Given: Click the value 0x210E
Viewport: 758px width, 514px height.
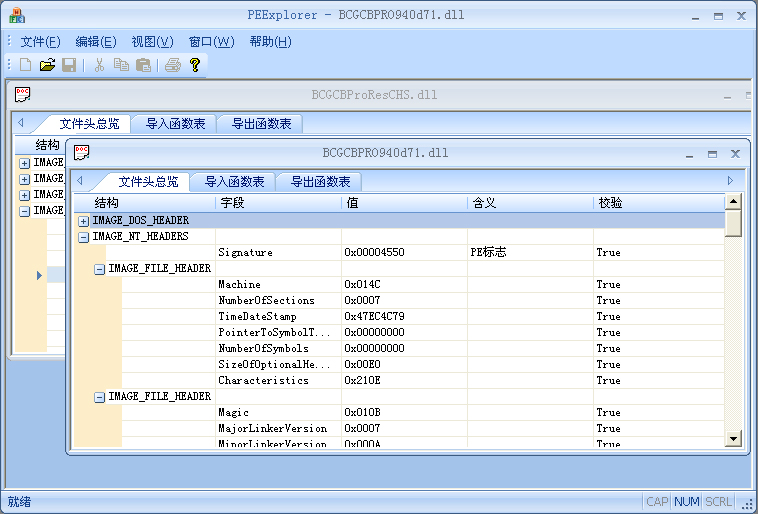Looking at the screenshot, I should [x=362, y=380].
